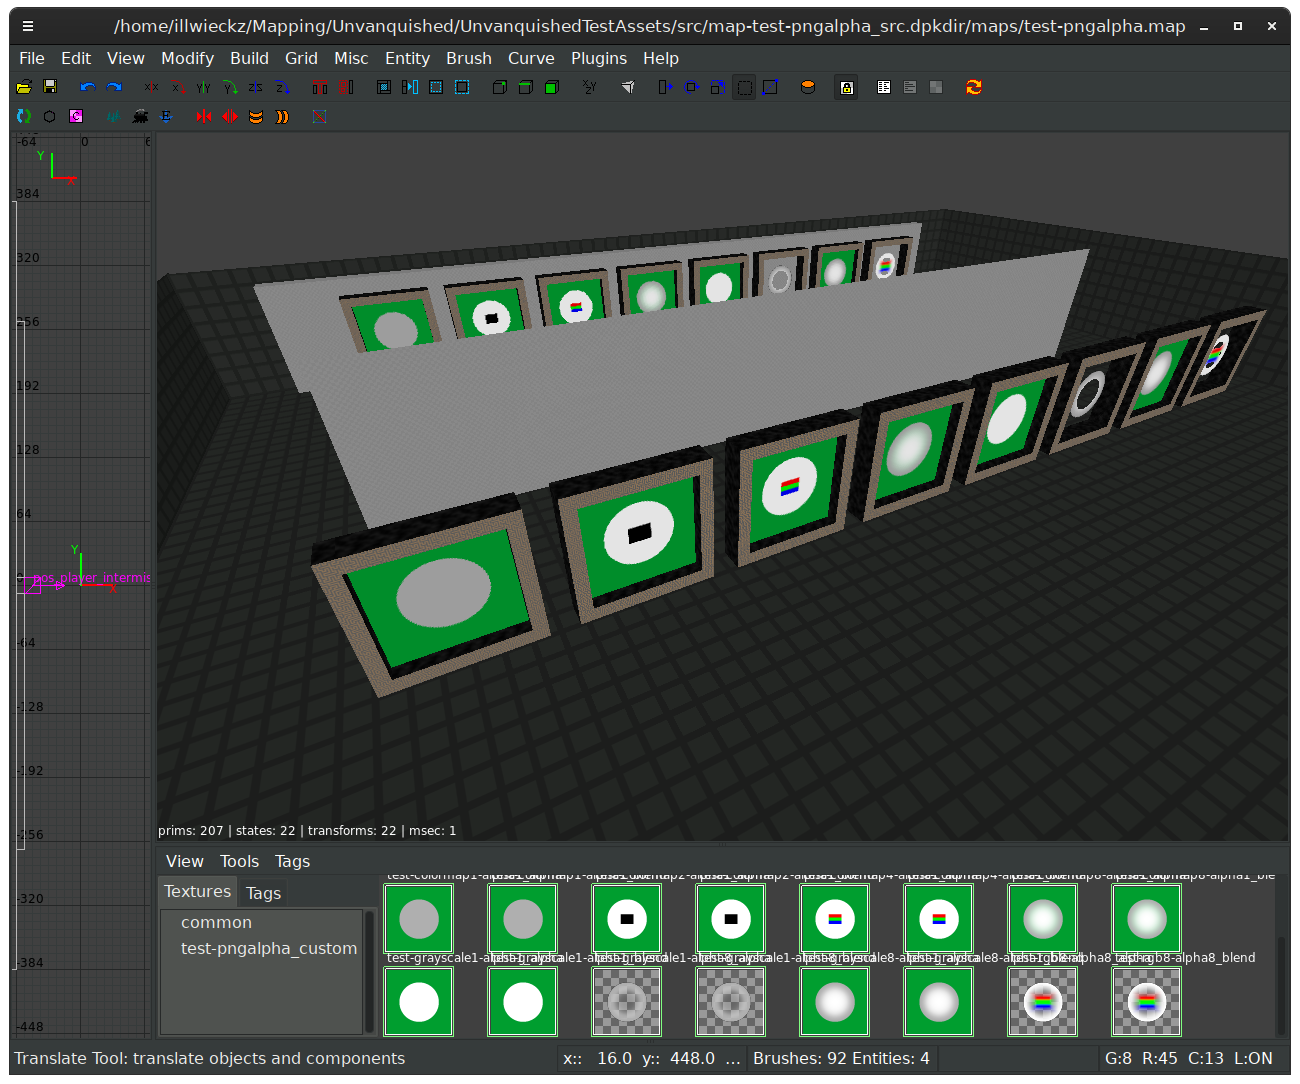Click the blue Select Inside icon
Viewport: 1300px width, 1084px height.
click(x=384, y=87)
